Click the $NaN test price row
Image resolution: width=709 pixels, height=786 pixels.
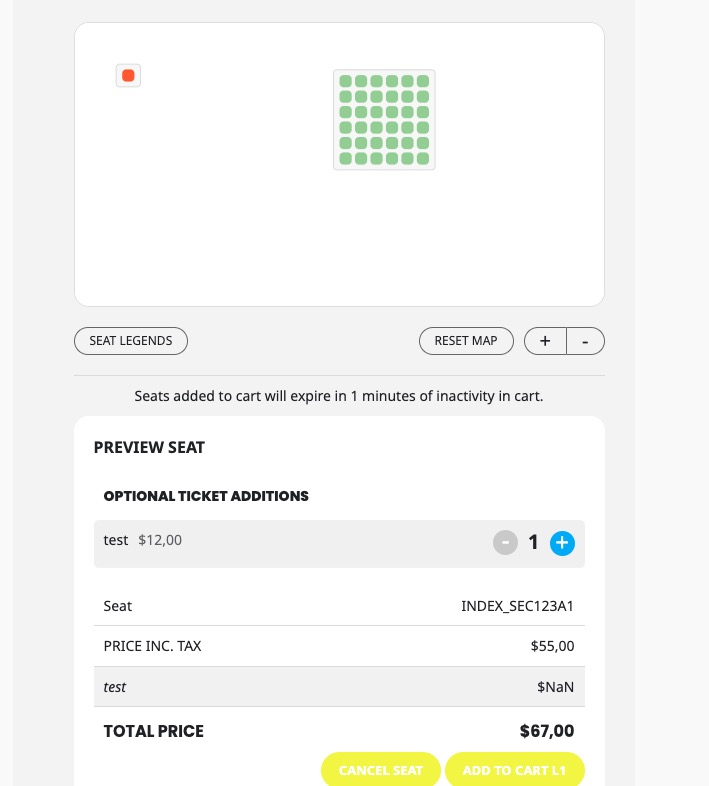point(339,687)
